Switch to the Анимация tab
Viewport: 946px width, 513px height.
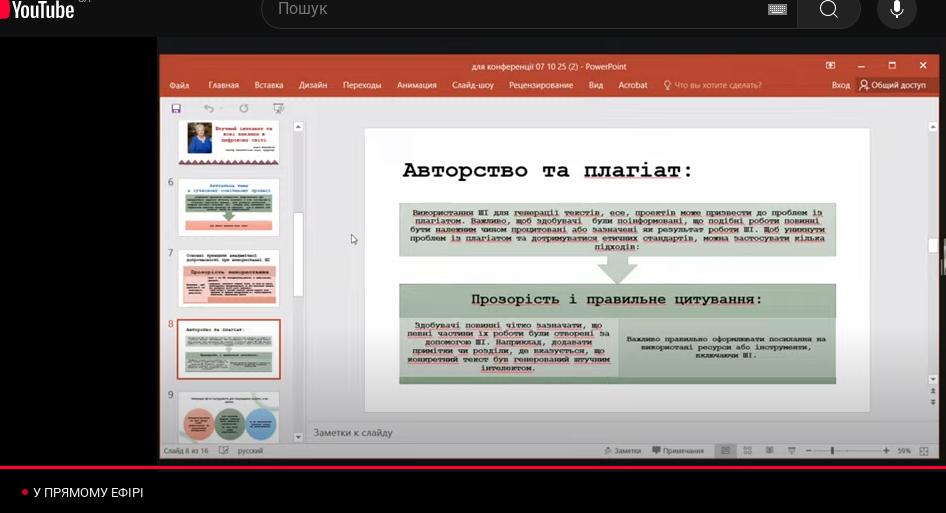tap(416, 85)
